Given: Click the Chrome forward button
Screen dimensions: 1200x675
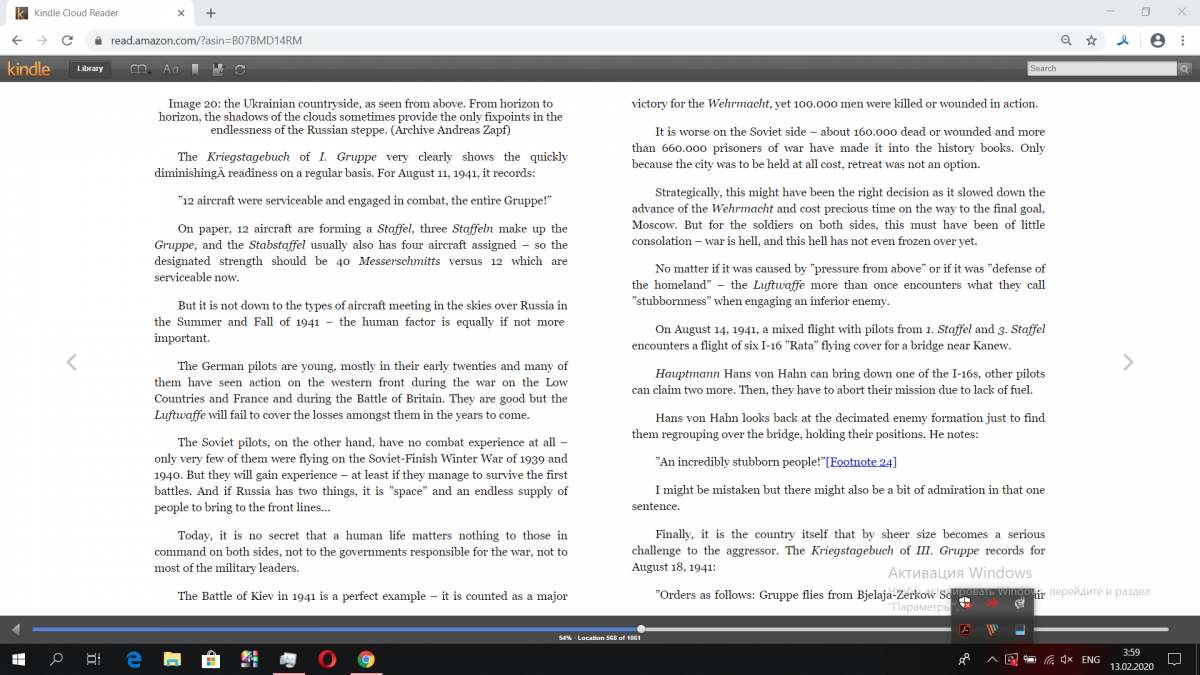Looking at the screenshot, I should point(42,40).
